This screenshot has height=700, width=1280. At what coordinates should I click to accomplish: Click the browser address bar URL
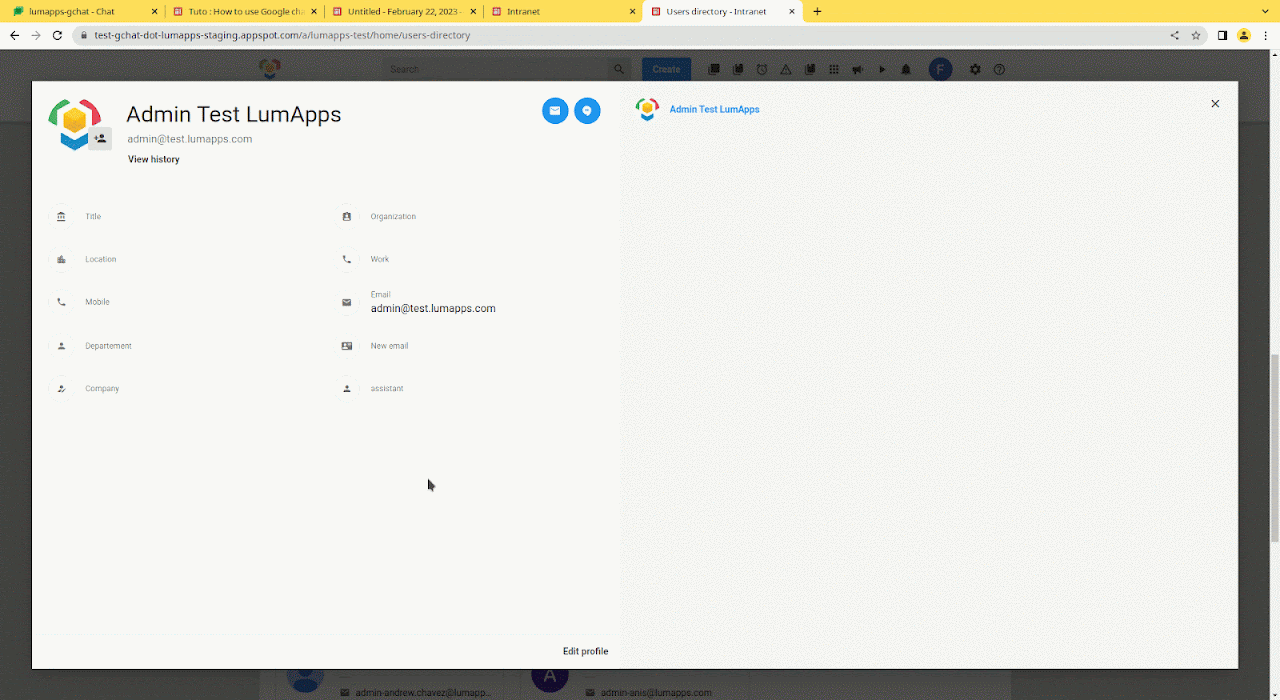[x=282, y=35]
